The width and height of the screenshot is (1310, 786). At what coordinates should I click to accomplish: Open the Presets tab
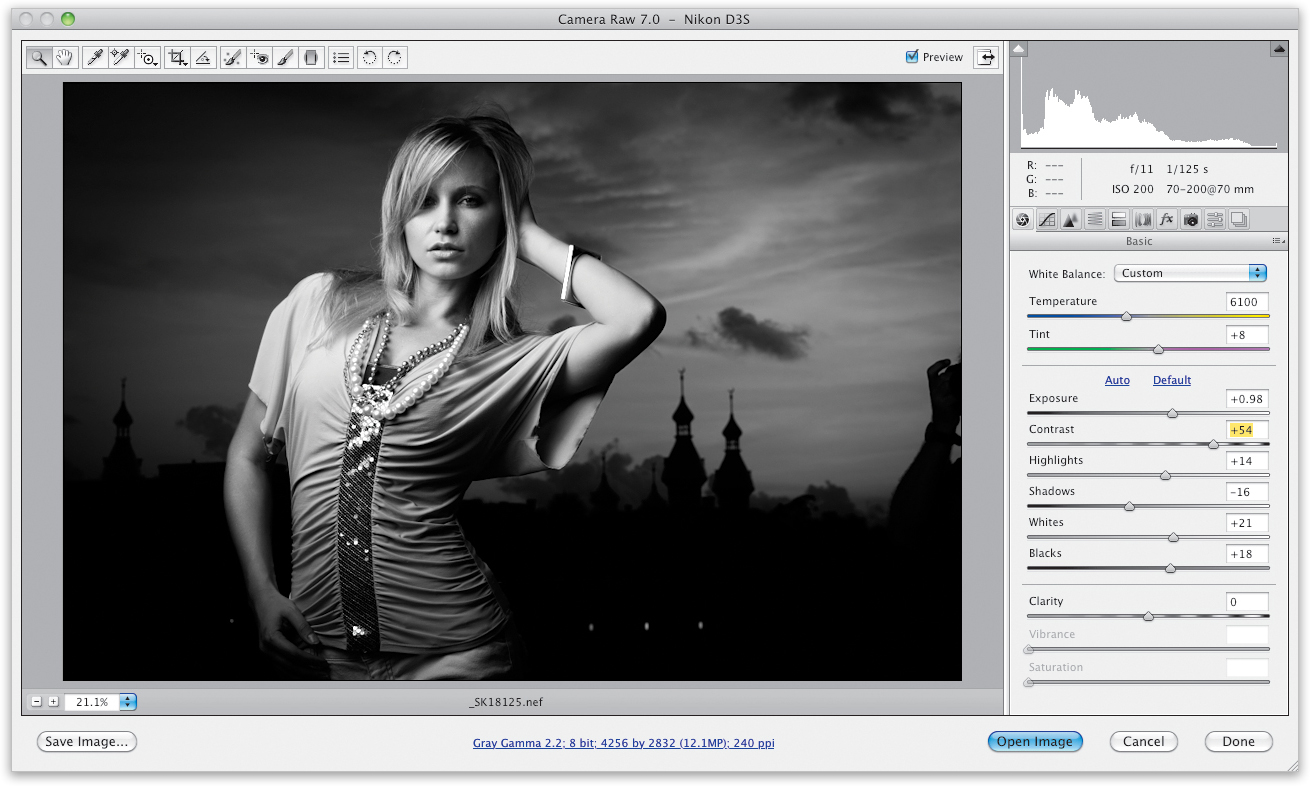[1215, 220]
